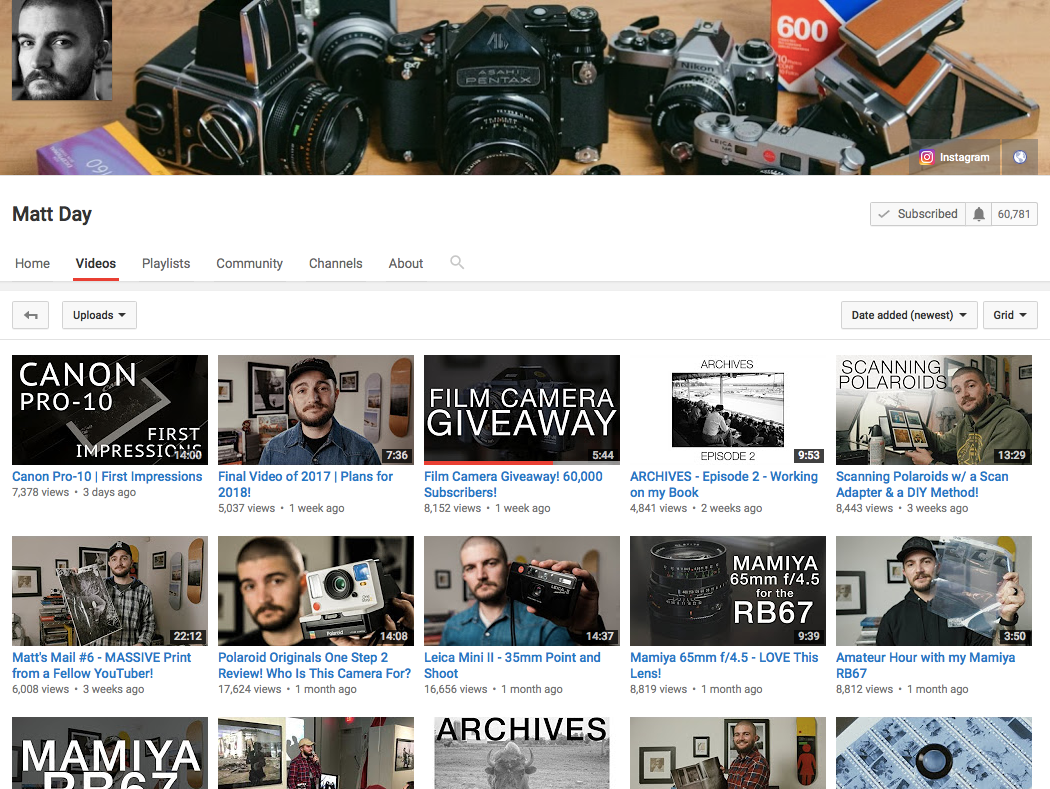Open Scanning Polaroids w/ a Scan Adapter link
This screenshot has height=789, width=1050.
coord(922,484)
